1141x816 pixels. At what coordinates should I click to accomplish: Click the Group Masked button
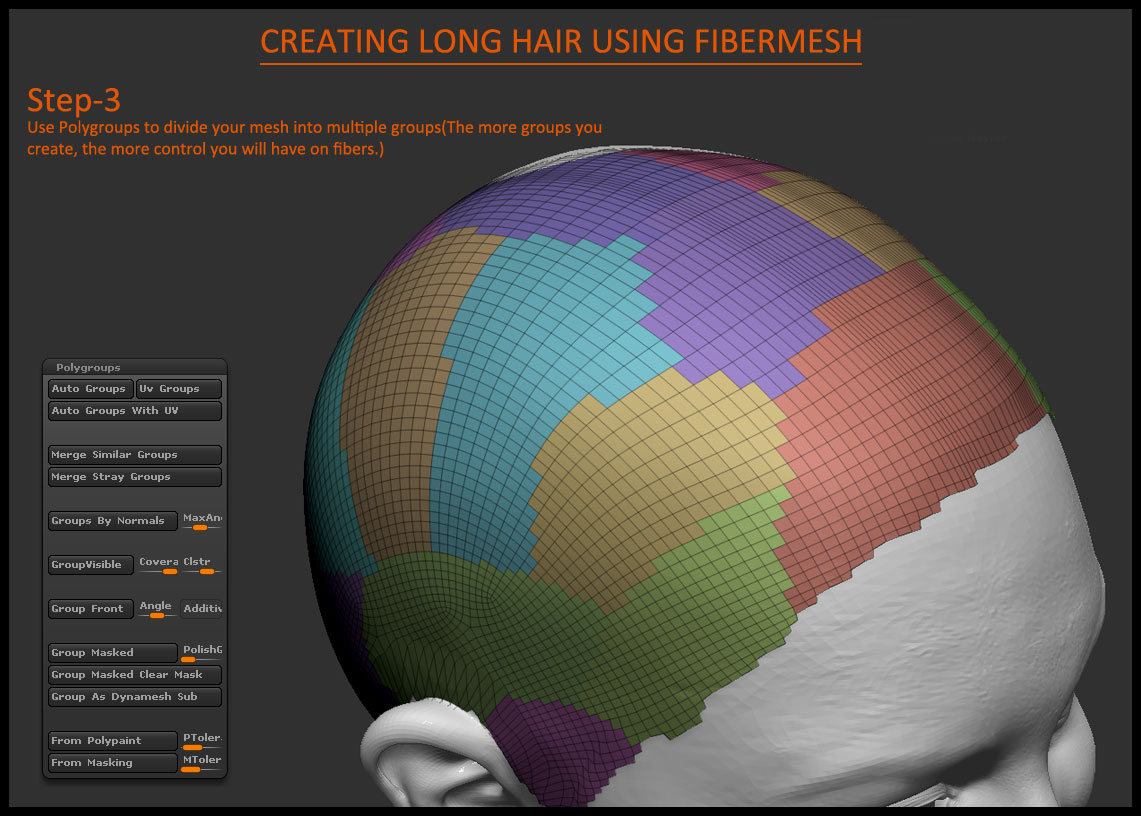coord(112,653)
